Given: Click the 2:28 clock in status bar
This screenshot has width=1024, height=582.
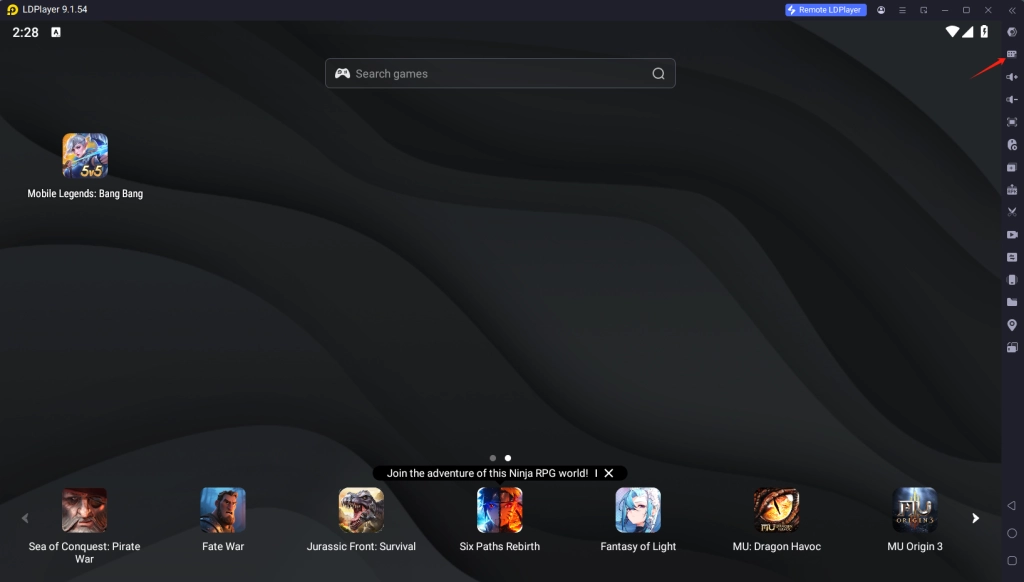Looking at the screenshot, I should [x=25, y=32].
